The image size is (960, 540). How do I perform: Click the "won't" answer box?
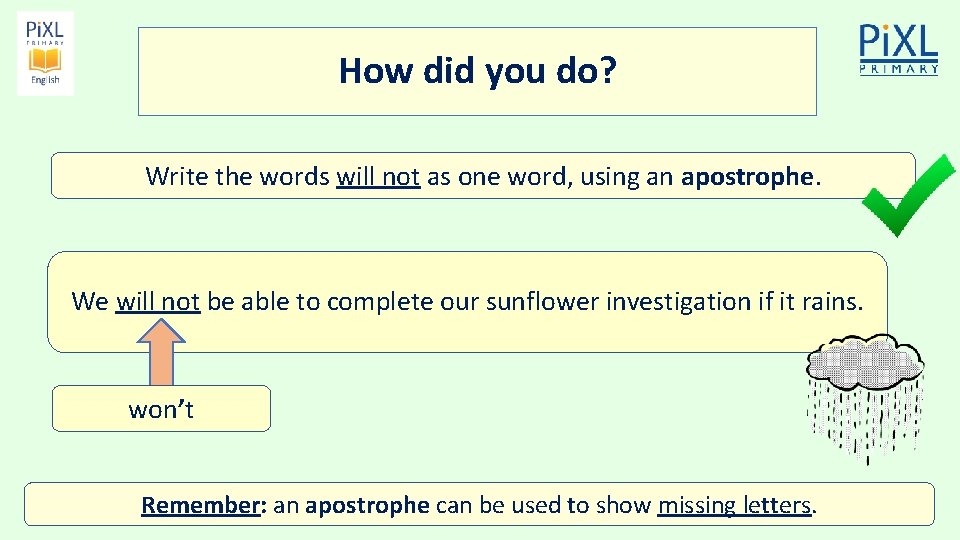pyautogui.click(x=161, y=409)
